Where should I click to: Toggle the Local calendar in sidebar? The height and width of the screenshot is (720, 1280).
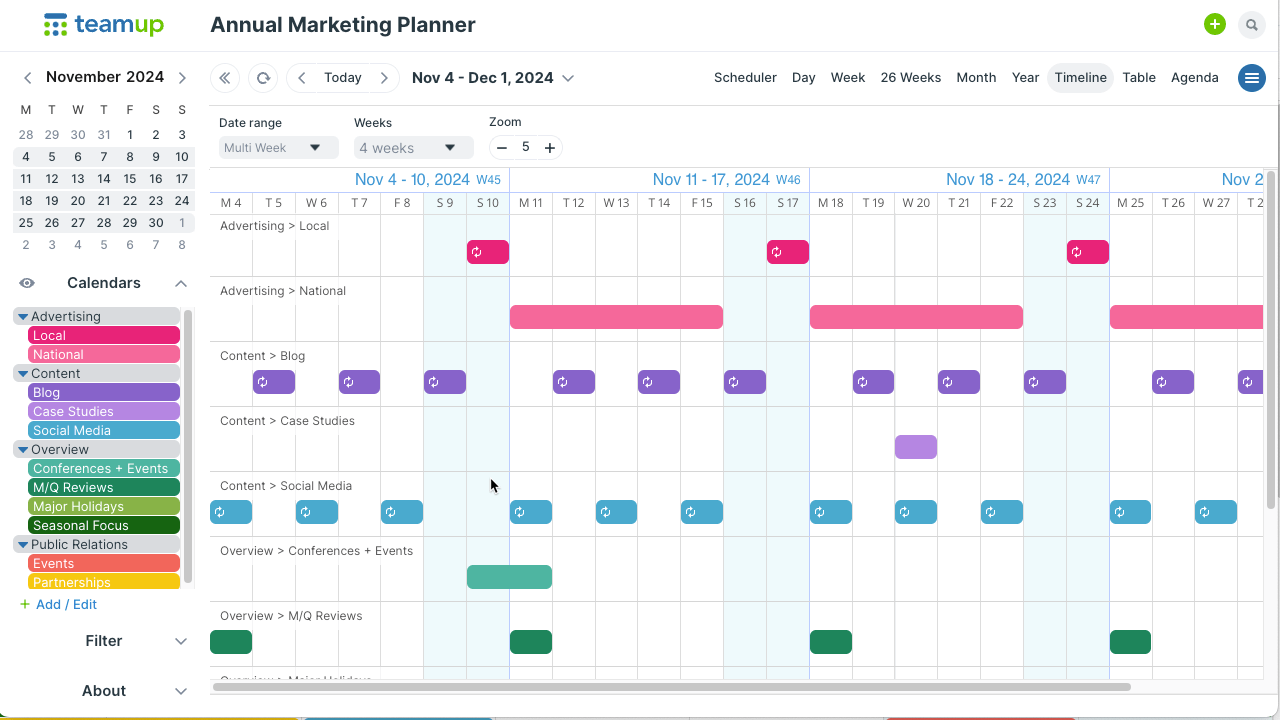coord(104,336)
